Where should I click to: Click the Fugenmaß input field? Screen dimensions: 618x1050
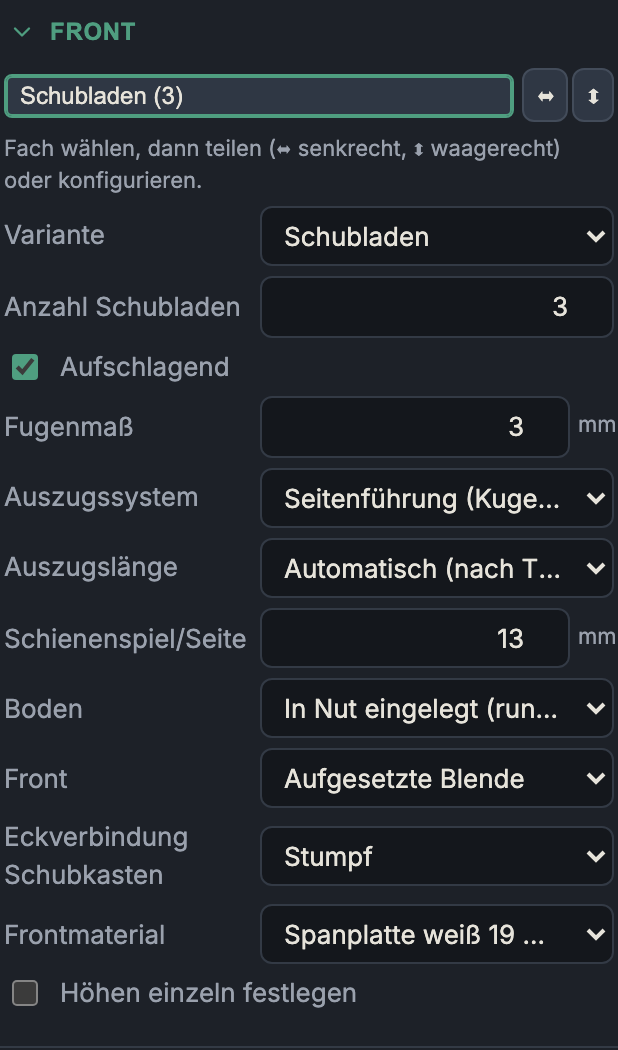(414, 427)
